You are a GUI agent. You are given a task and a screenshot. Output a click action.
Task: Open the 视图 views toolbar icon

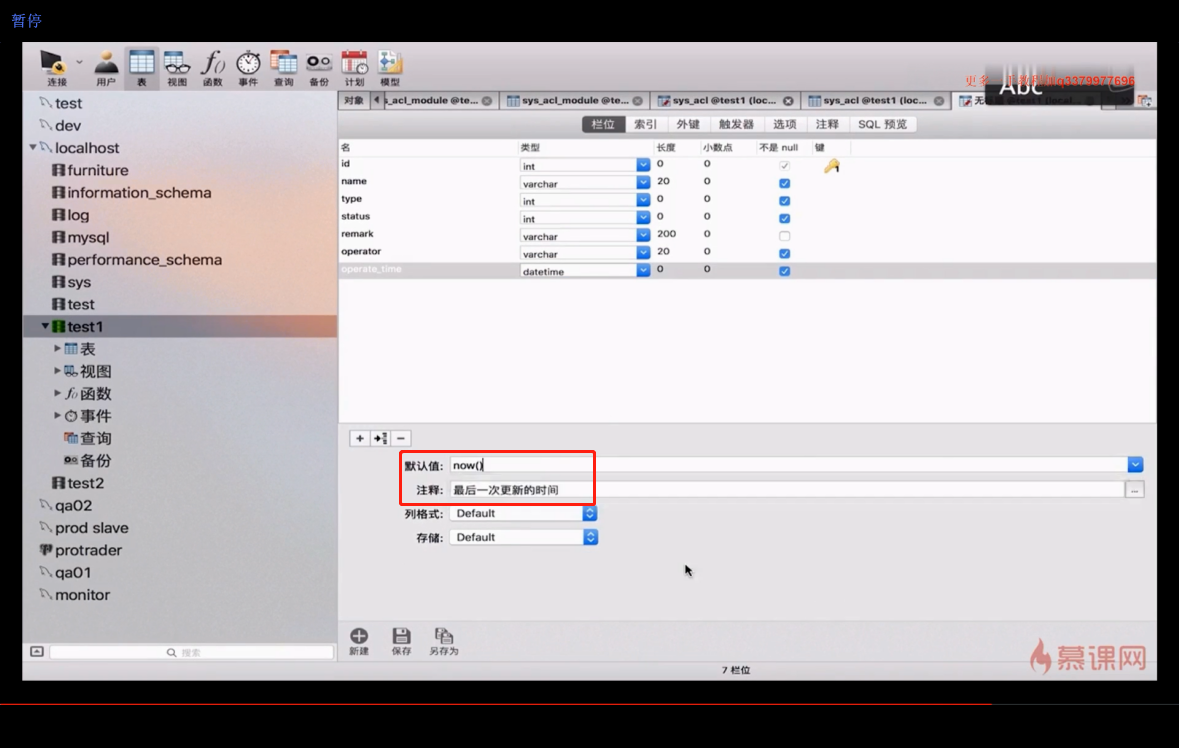[177, 68]
